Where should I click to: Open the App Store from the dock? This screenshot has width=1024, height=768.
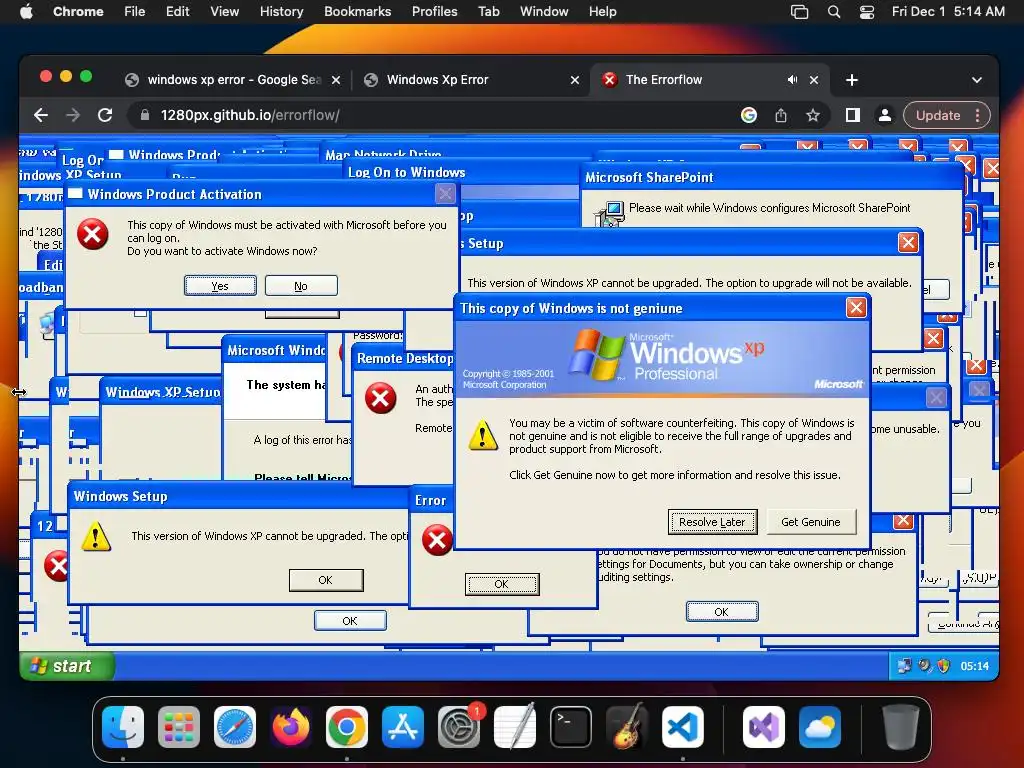[403, 727]
